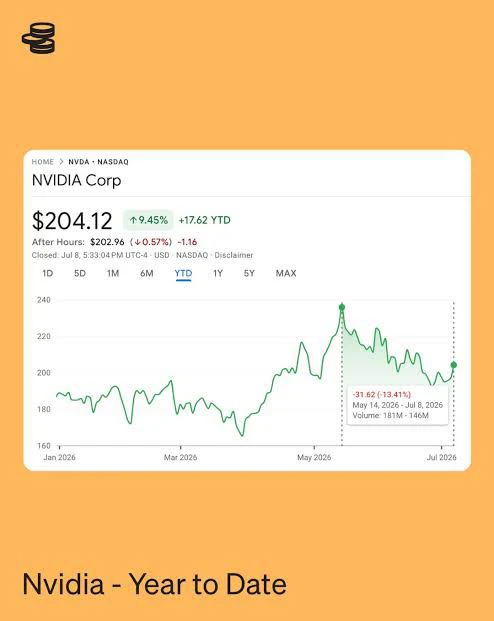494x621 pixels.
Task: Choose the 1Y range tab
Action: pyautogui.click(x=218, y=273)
